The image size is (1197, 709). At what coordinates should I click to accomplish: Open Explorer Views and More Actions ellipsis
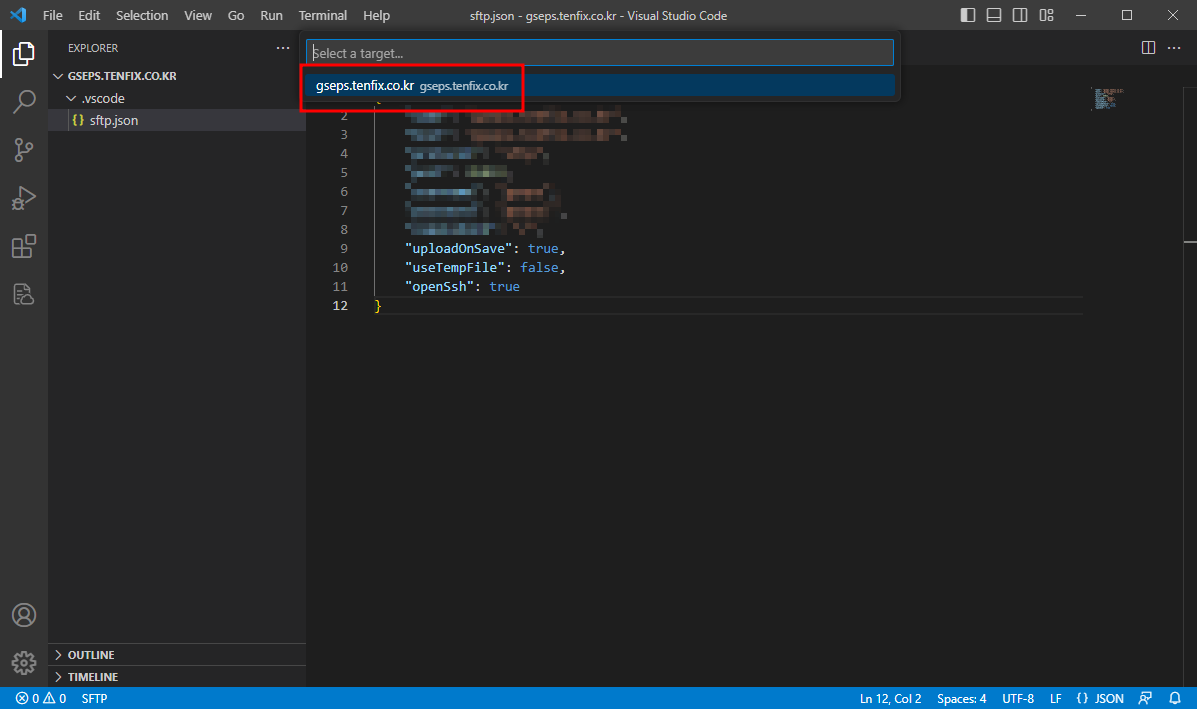(x=283, y=47)
